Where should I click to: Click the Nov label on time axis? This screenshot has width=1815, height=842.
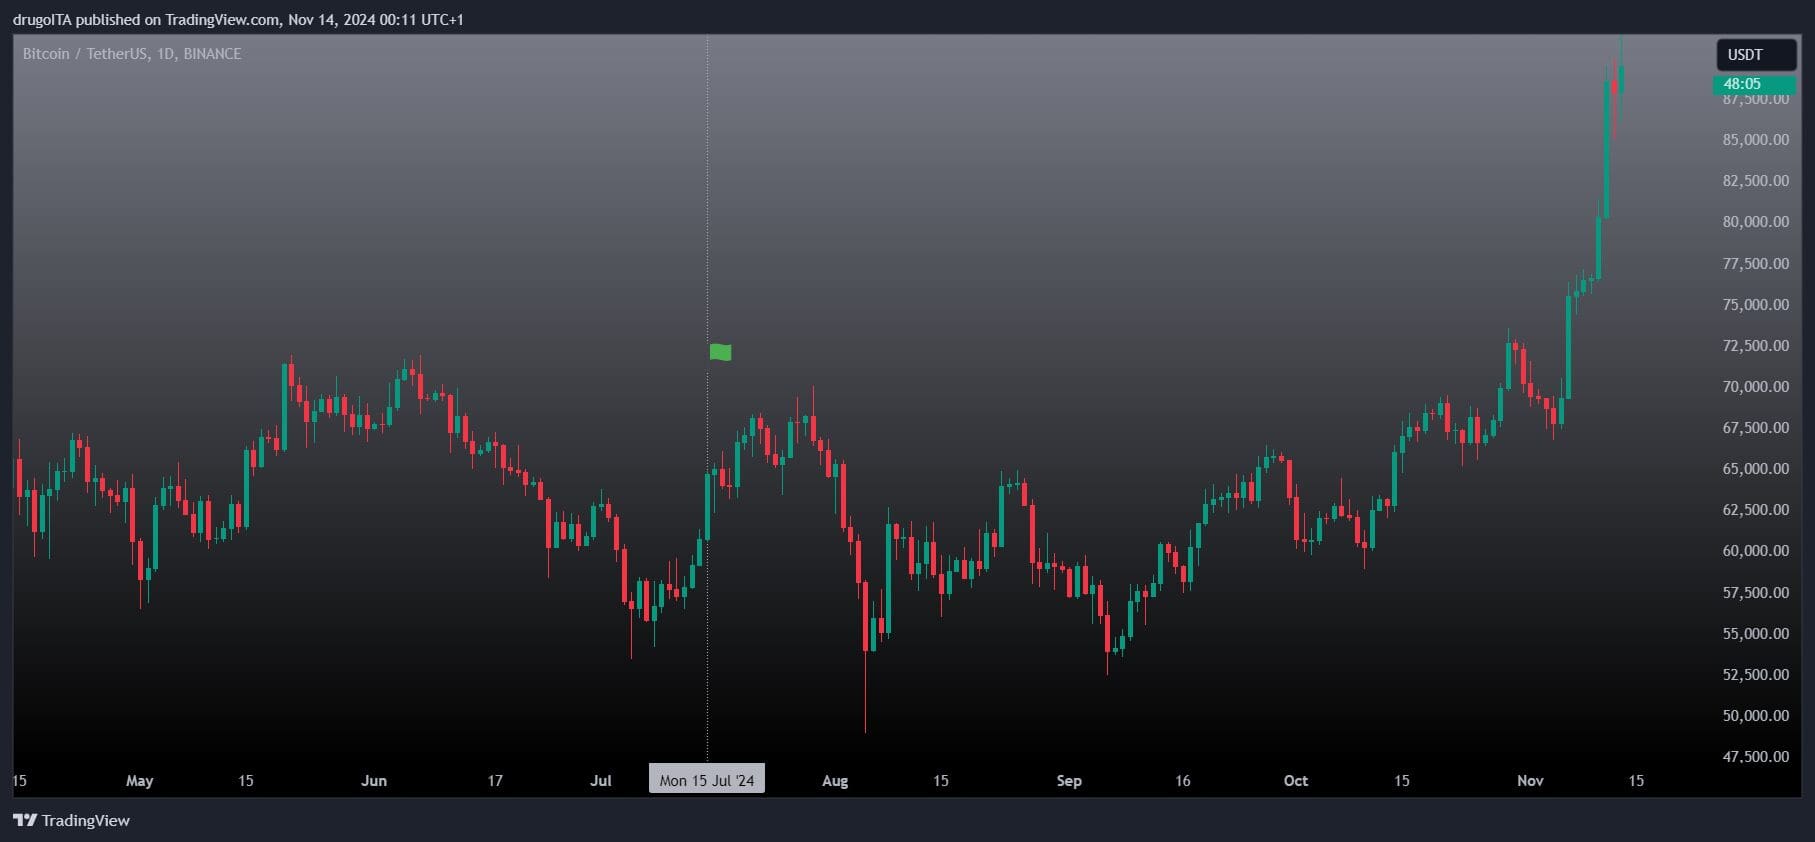pos(1530,781)
